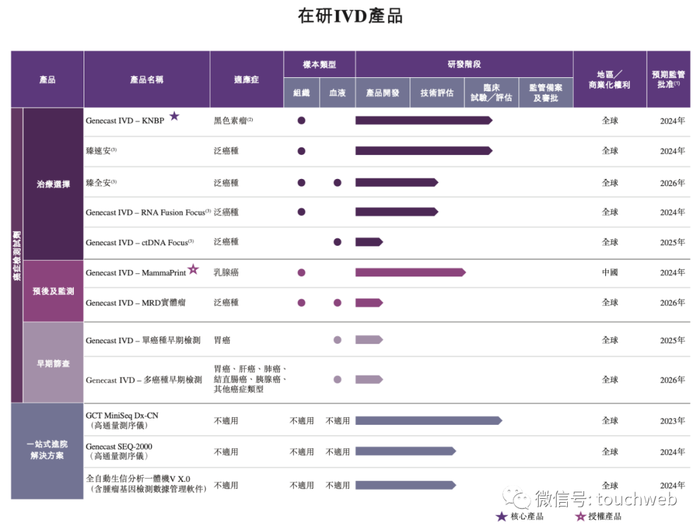Click the blood dot in the 單癌種早期檢測 row
Image resolution: width=700 pixels, height=530 pixels.
click(338, 340)
